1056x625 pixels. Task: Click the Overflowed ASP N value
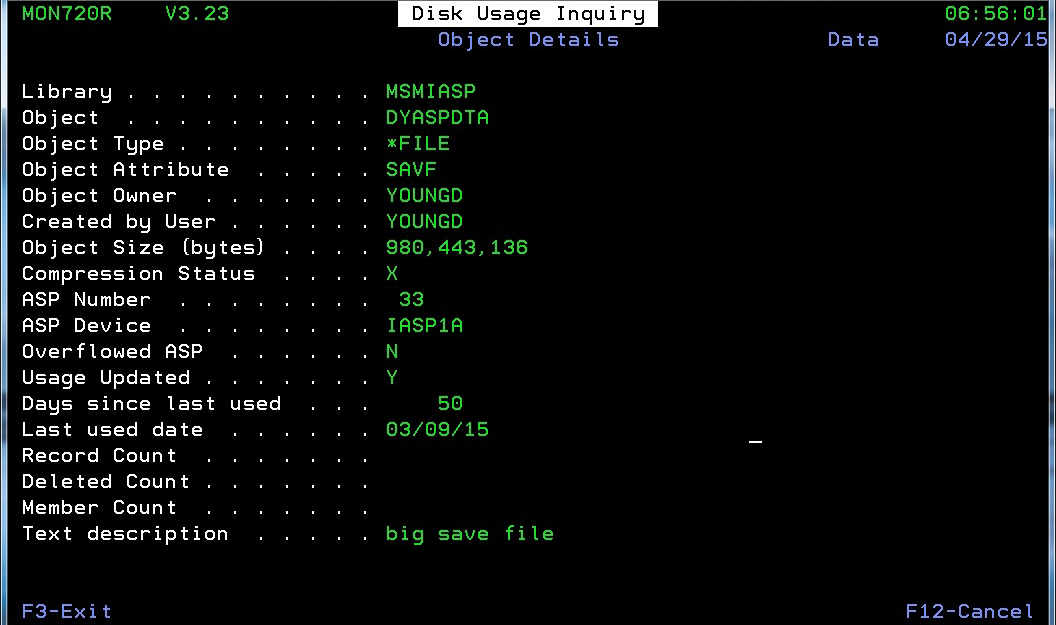tap(392, 352)
